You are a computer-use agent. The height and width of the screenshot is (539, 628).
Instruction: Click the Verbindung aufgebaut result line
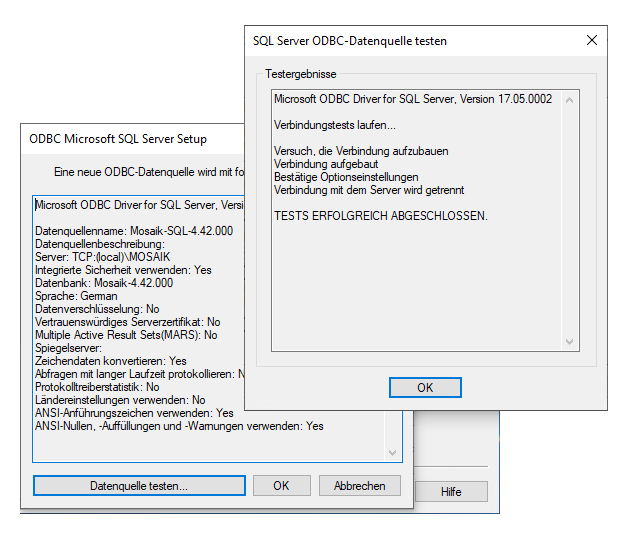pos(326,164)
